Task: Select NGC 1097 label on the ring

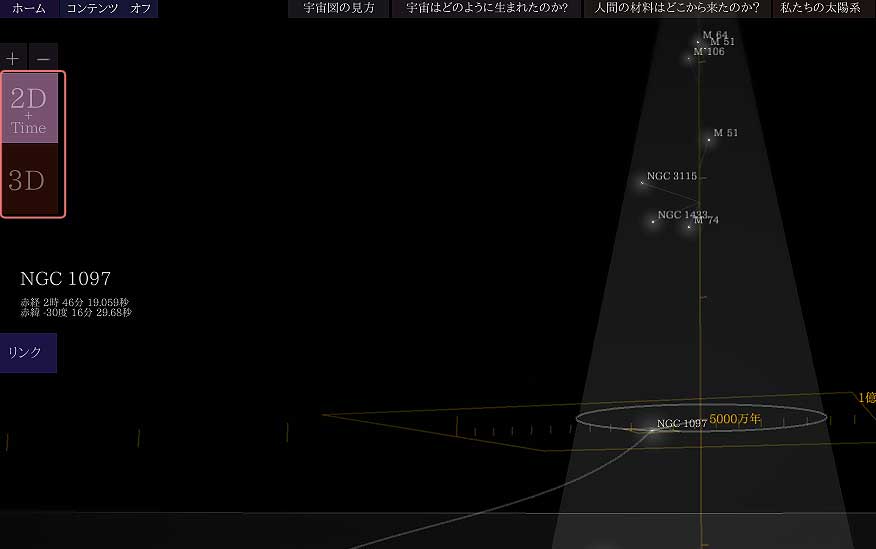Action: pyautogui.click(x=682, y=423)
